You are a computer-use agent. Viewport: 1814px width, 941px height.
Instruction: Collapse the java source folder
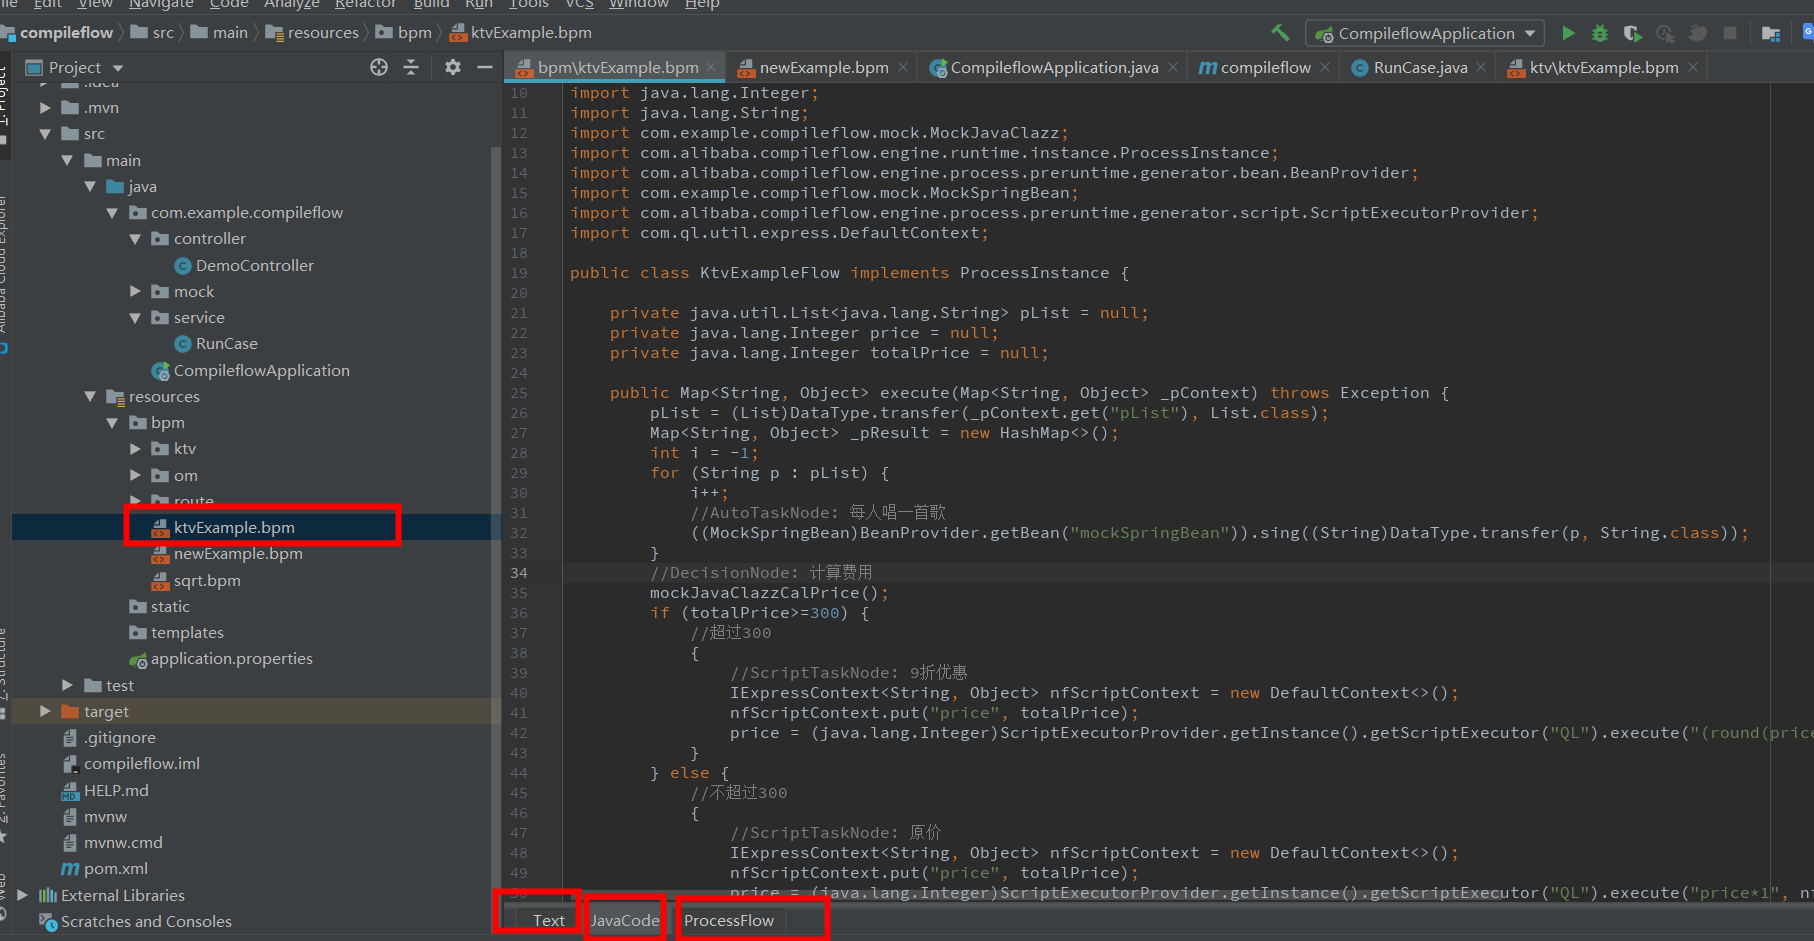tap(90, 186)
